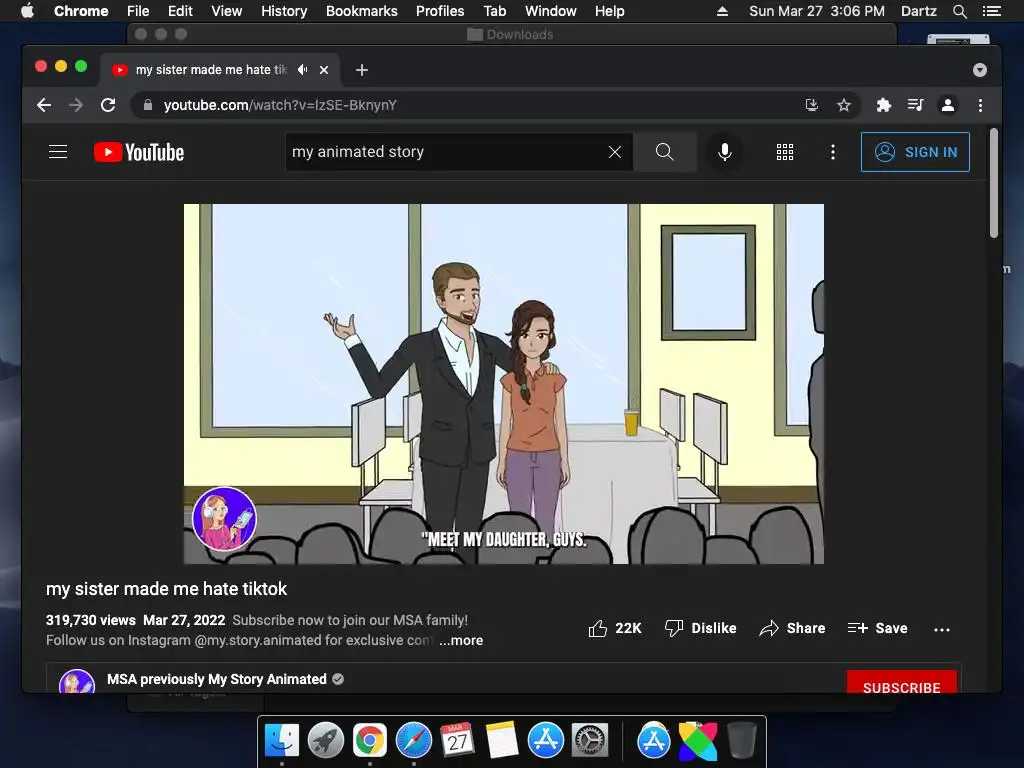Open the Help menu
This screenshot has height=768, width=1024.
coord(609,11)
